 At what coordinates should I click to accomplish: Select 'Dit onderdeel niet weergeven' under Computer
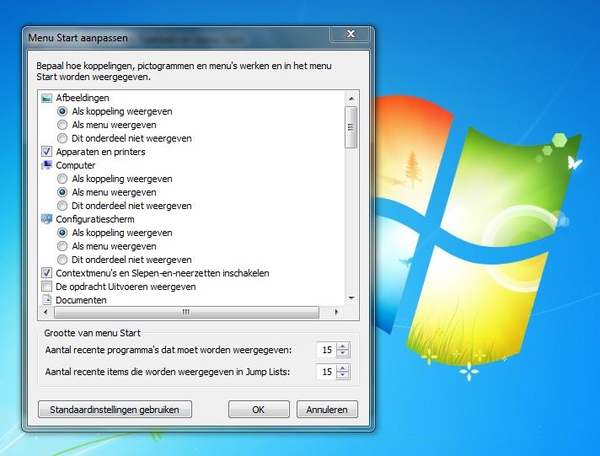coord(62,206)
